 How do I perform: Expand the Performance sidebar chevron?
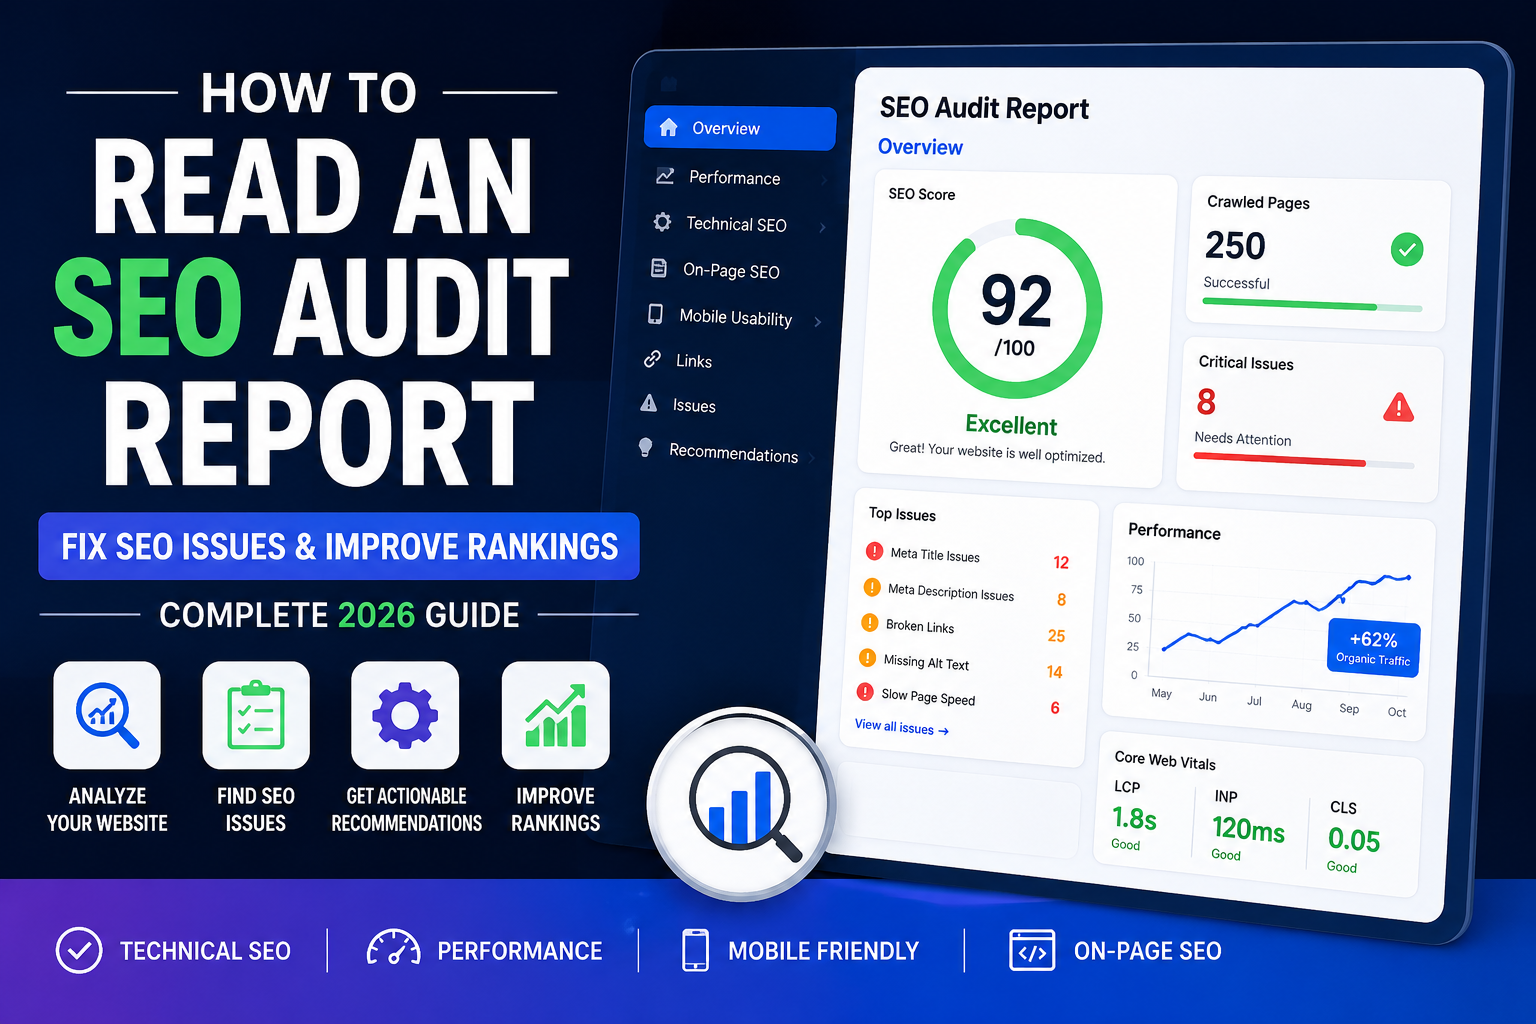coord(824,181)
